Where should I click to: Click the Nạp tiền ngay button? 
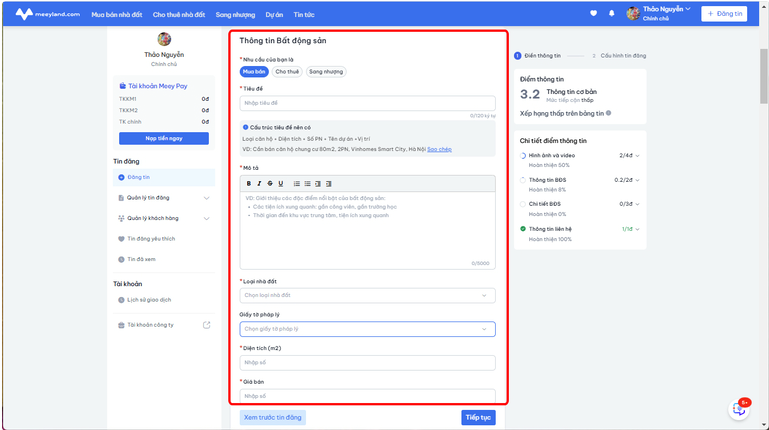pos(164,138)
